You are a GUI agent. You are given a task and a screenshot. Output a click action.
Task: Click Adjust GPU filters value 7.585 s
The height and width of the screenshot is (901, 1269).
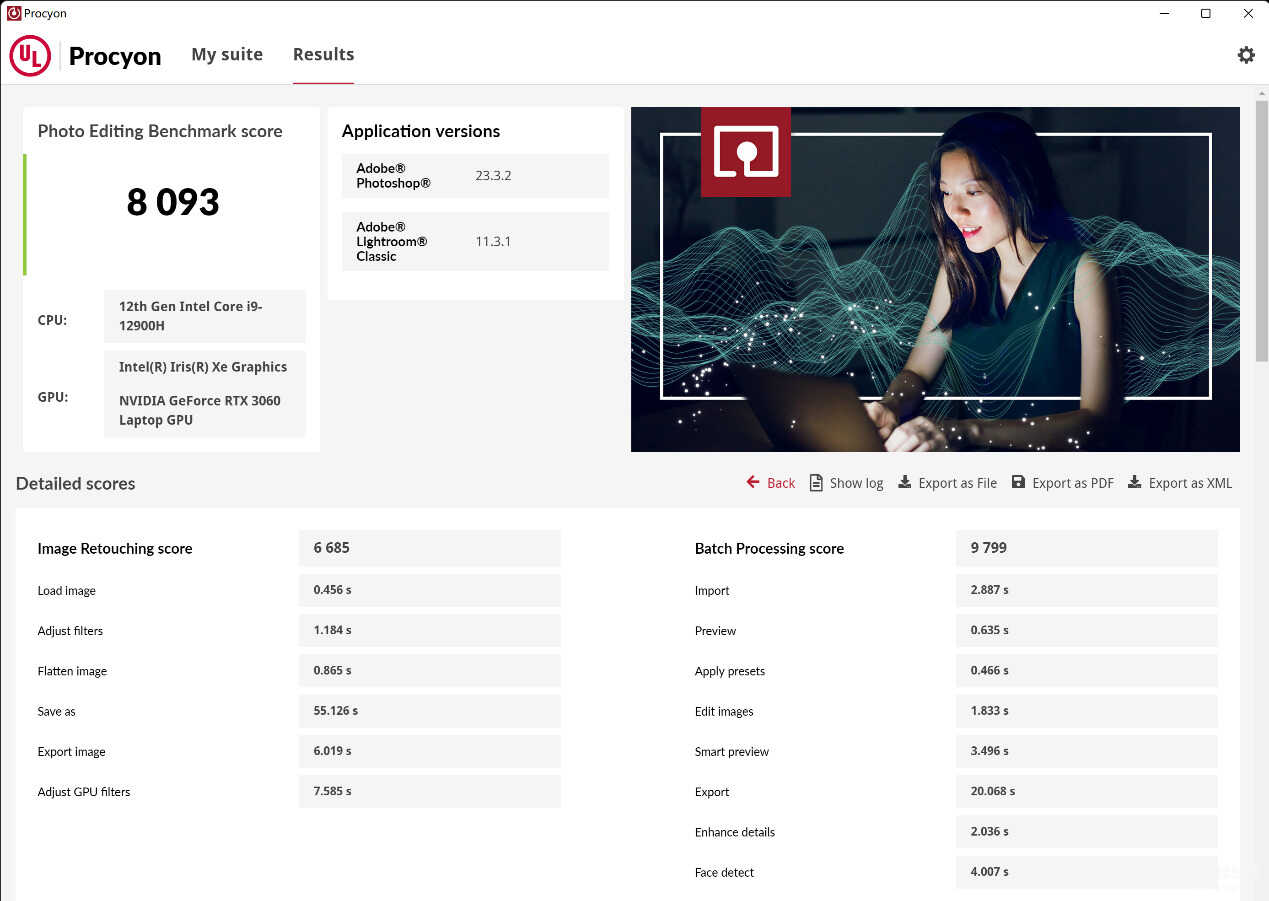click(x=430, y=791)
